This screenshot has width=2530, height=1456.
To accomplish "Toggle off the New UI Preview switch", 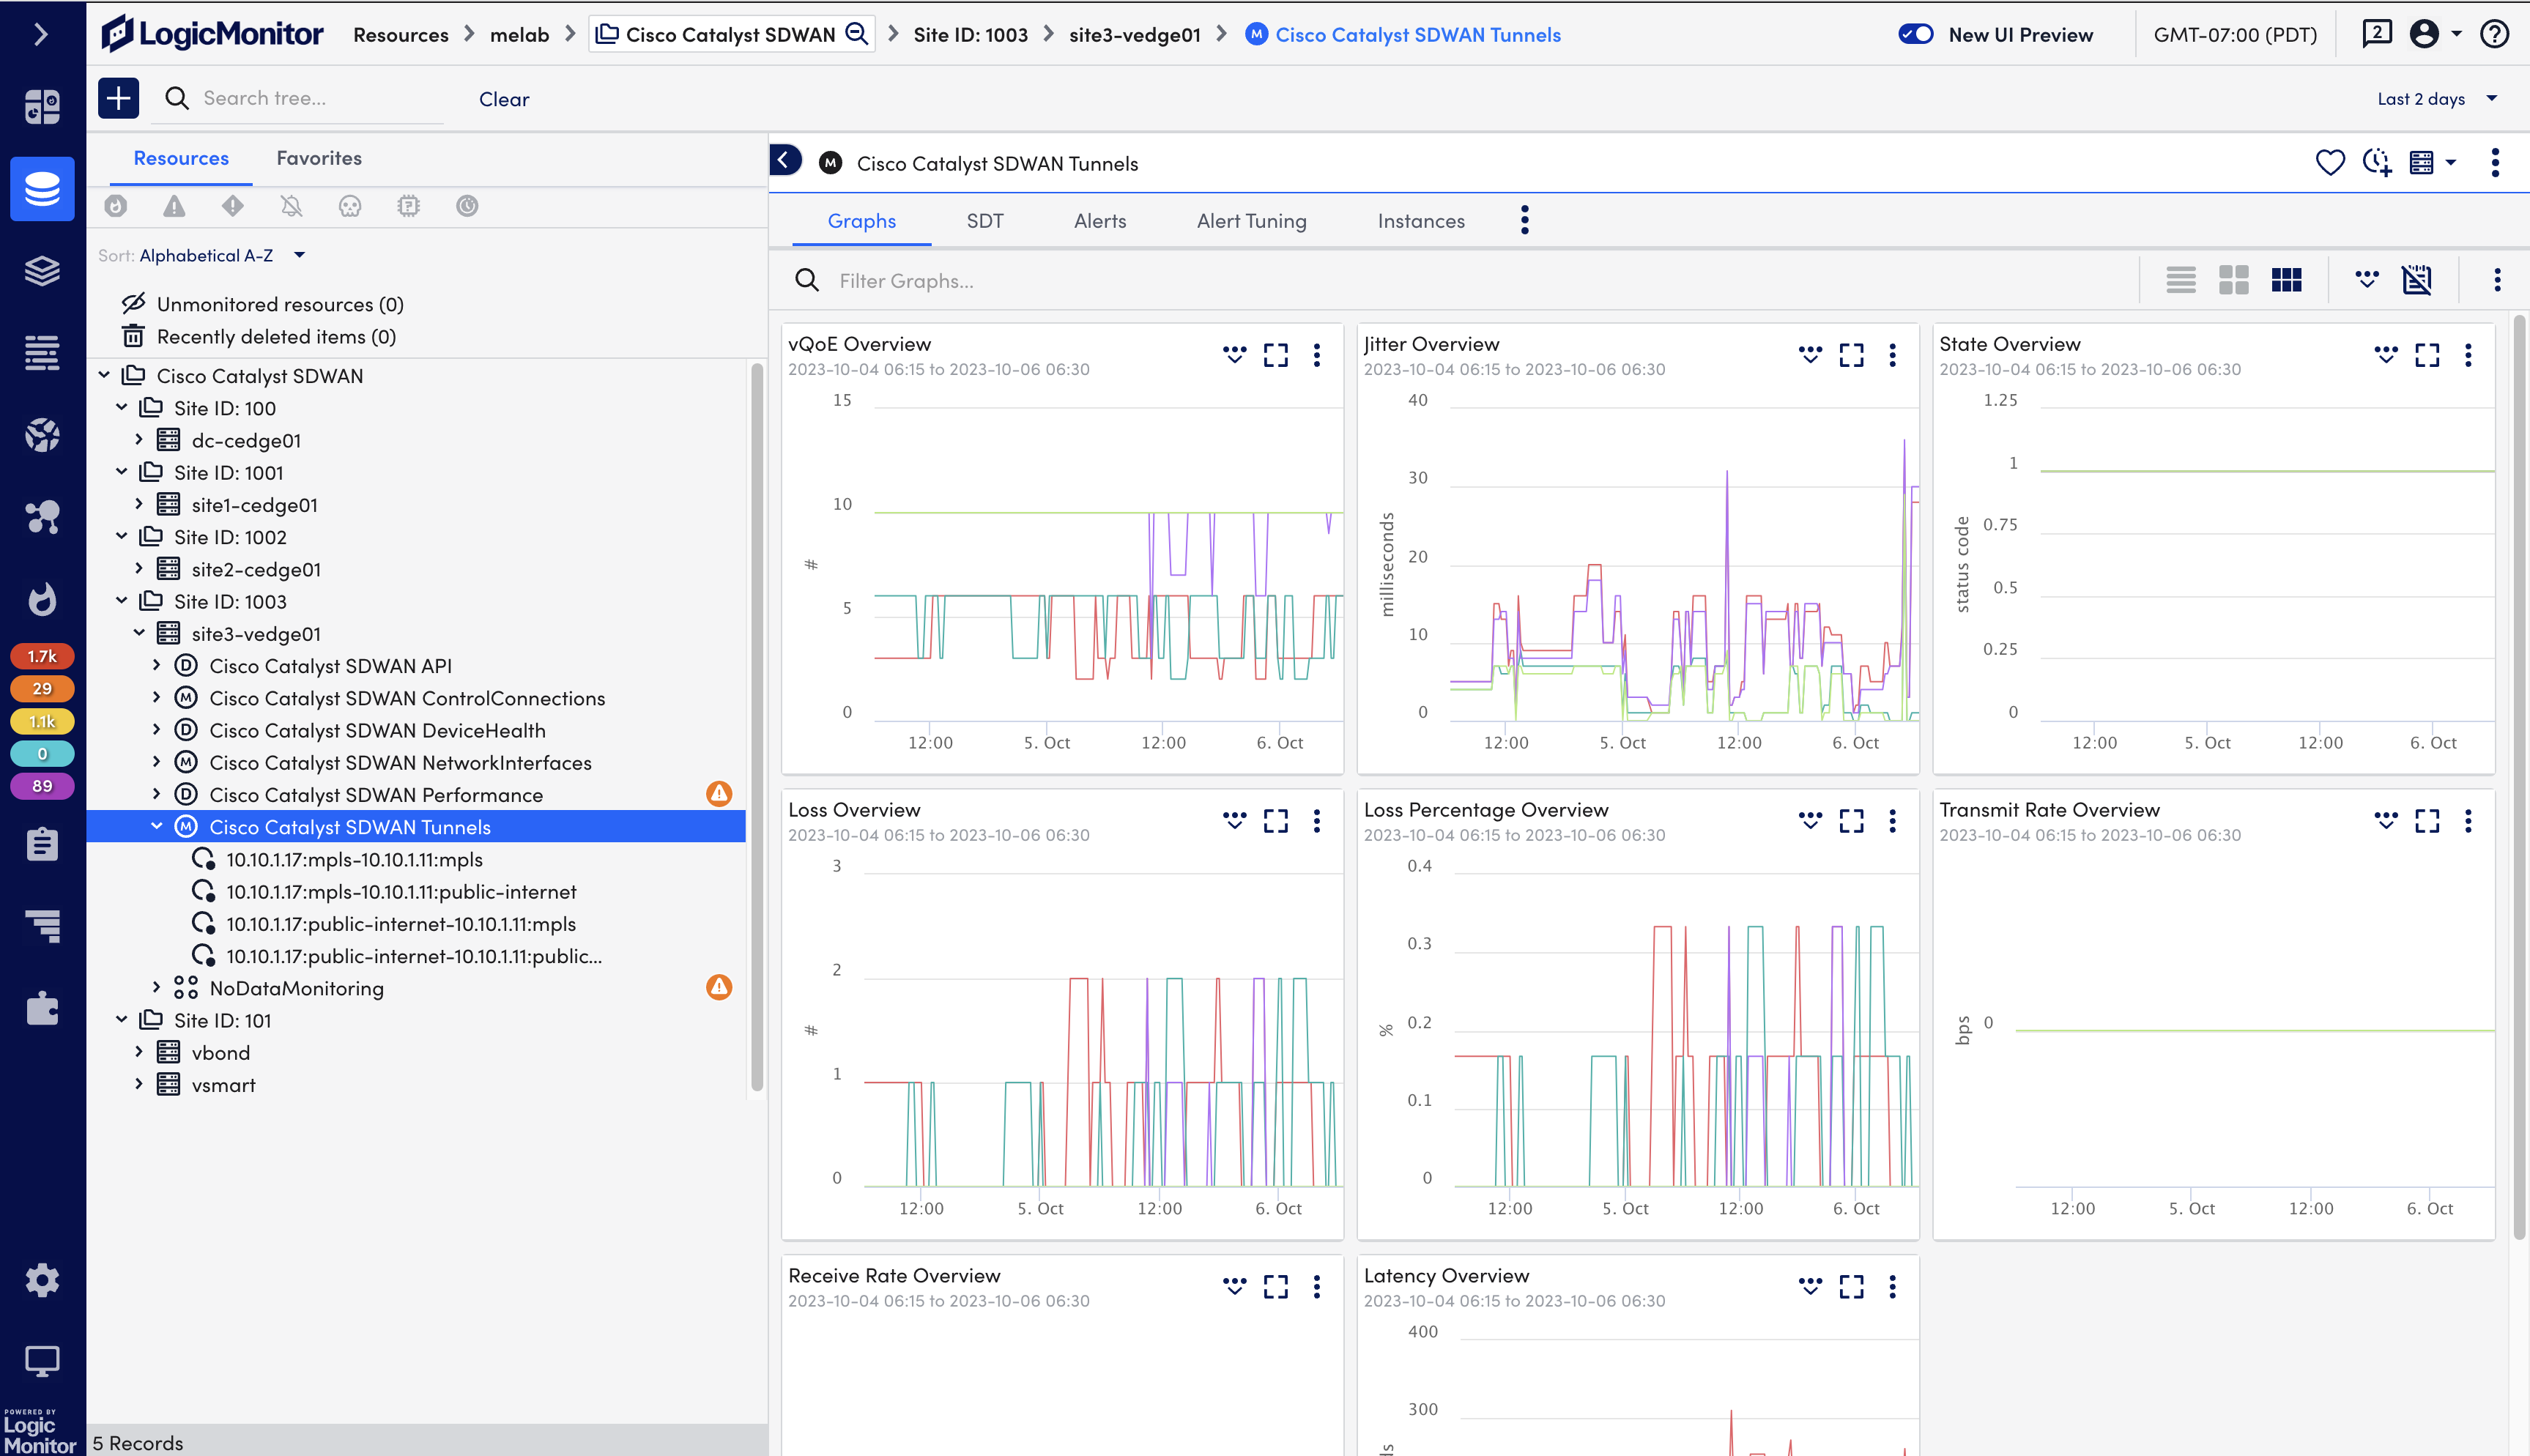I will click(x=1916, y=33).
